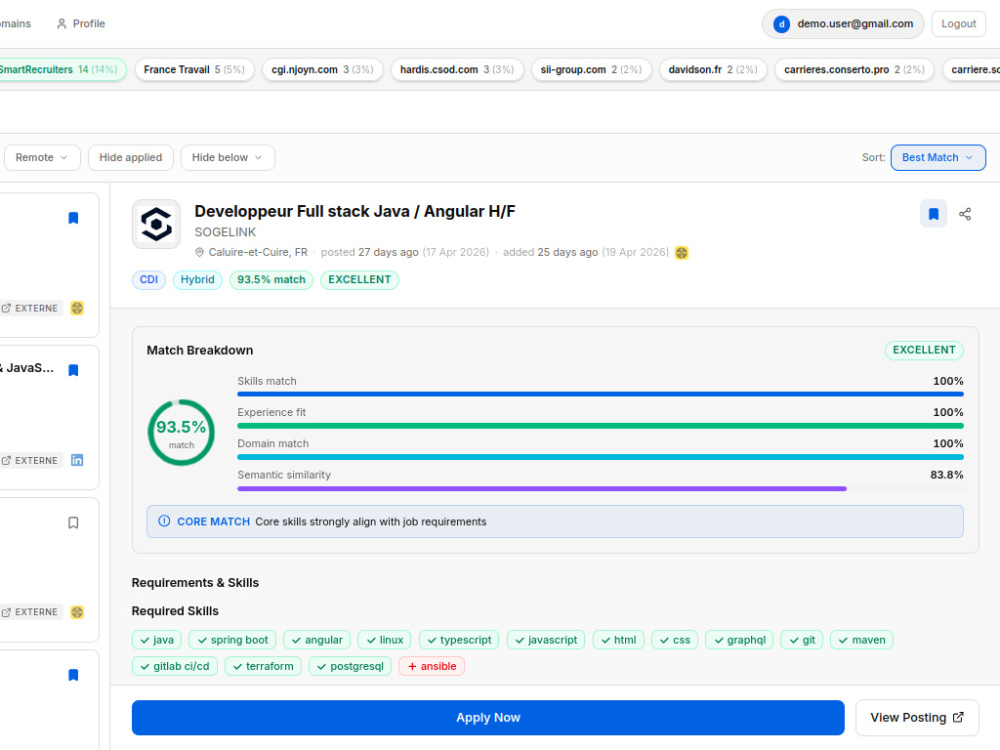Click the LinkedIn icon on the JavaS... card

click(x=77, y=460)
